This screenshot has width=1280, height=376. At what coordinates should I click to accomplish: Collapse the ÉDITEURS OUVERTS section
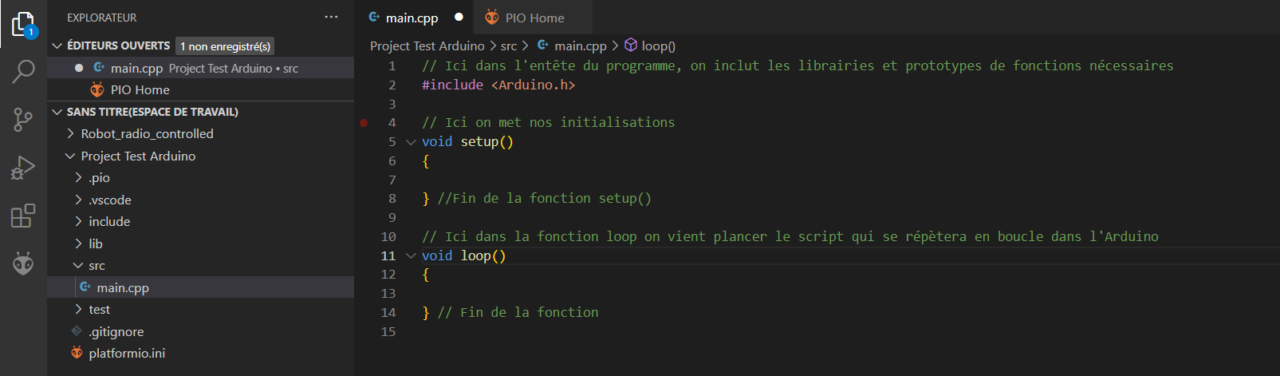(112, 45)
